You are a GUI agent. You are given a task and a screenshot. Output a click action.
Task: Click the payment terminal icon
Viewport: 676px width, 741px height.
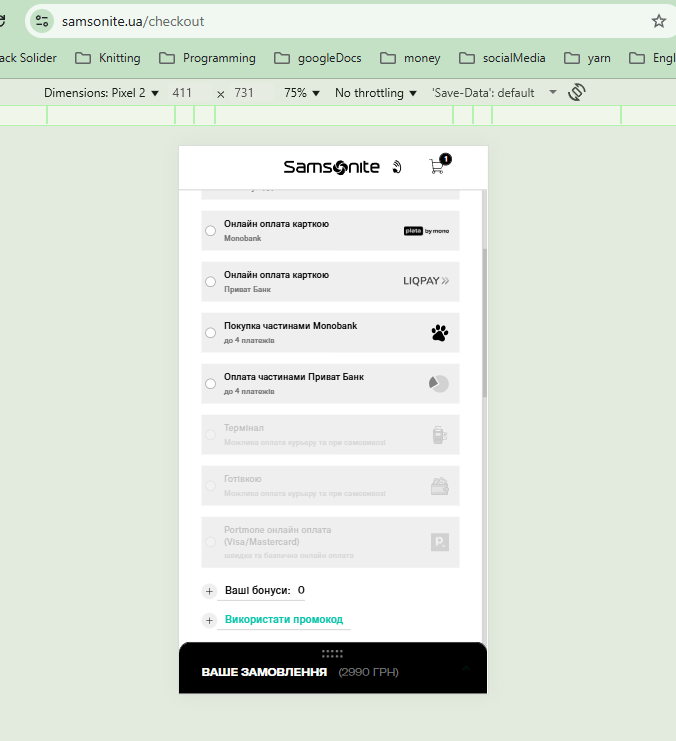coord(440,435)
